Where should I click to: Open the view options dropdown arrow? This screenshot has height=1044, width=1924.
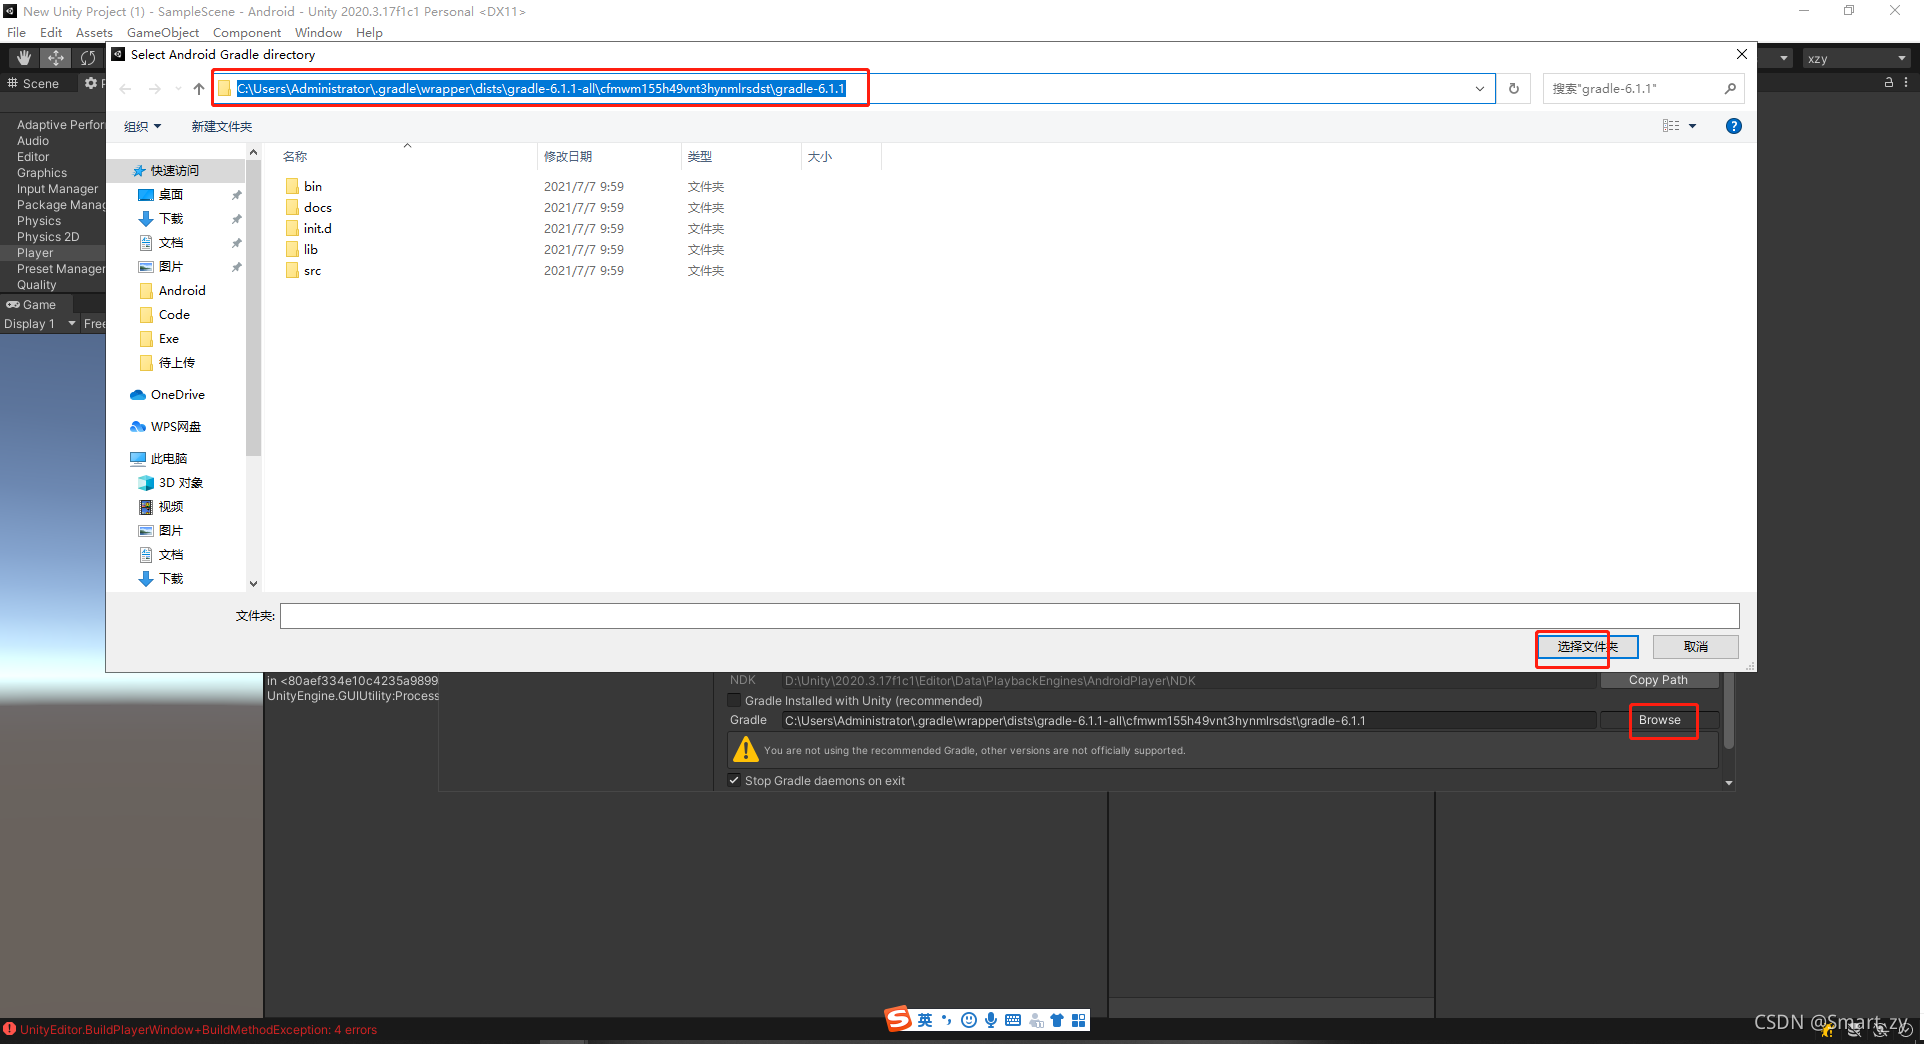point(1692,126)
